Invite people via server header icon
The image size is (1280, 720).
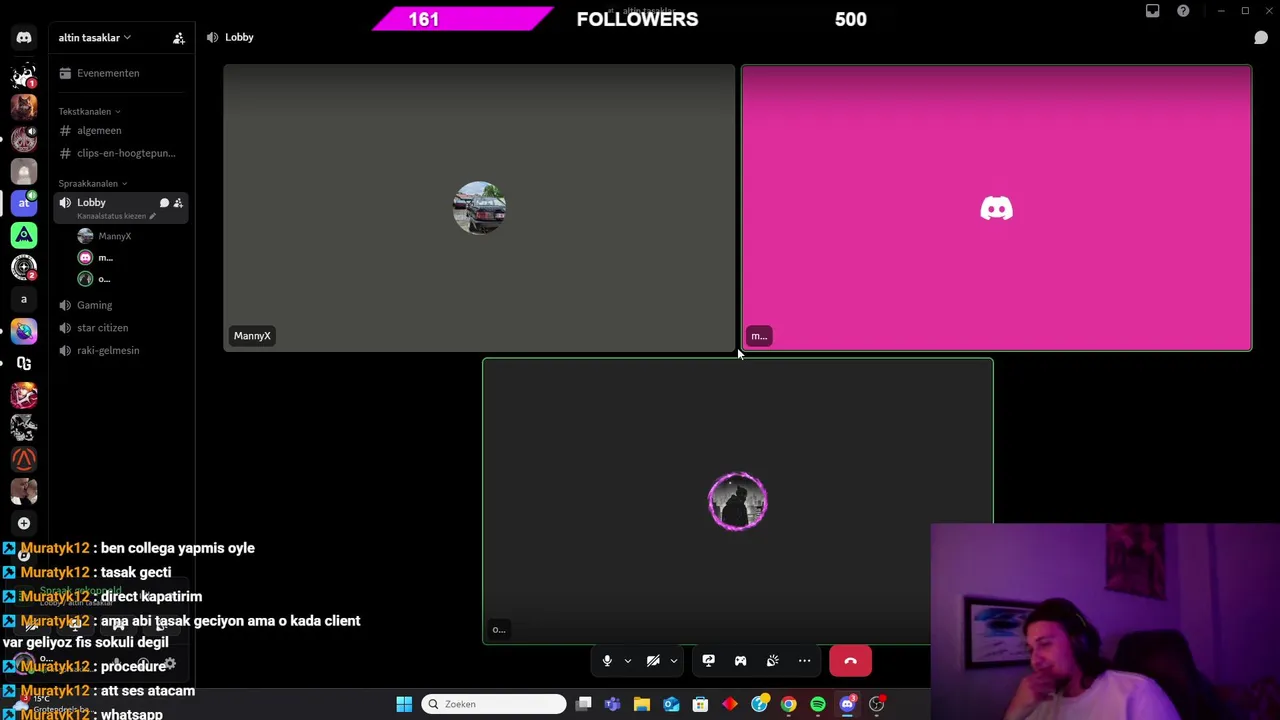[x=179, y=38]
